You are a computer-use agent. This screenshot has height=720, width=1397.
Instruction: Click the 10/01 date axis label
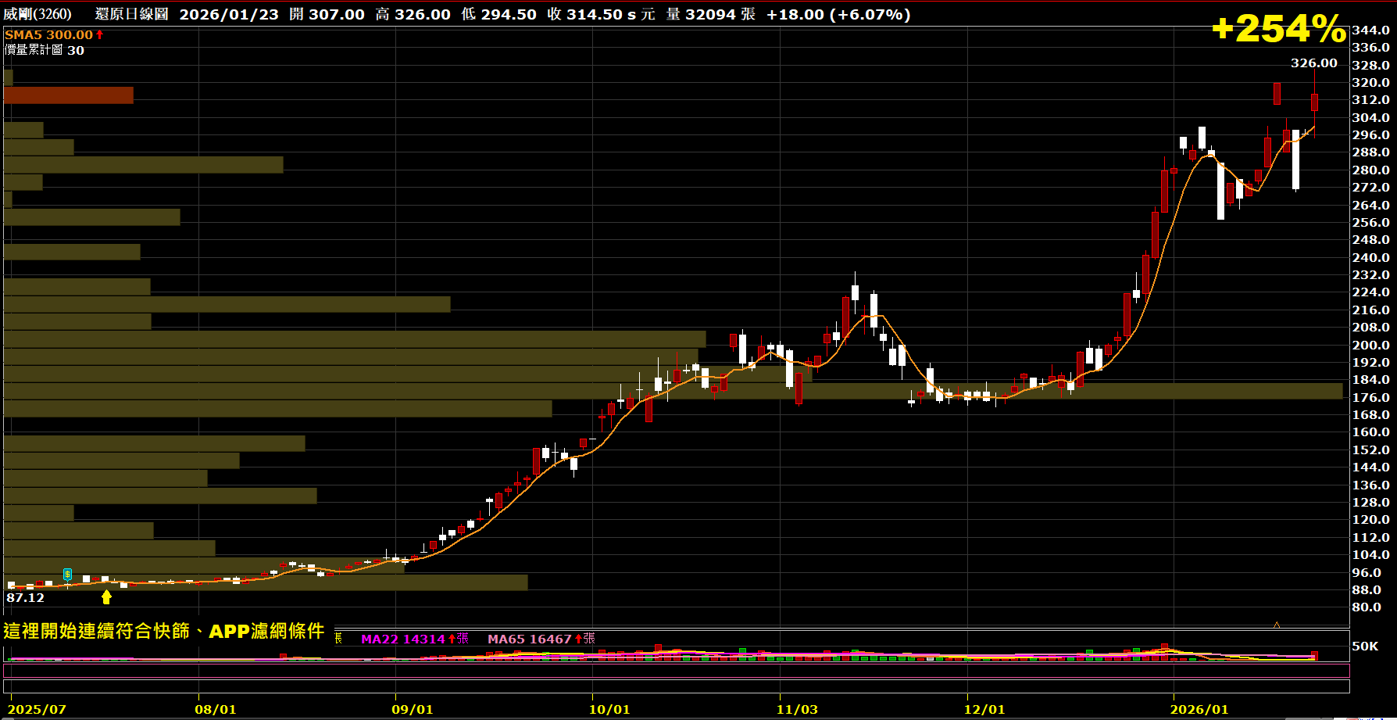click(609, 708)
